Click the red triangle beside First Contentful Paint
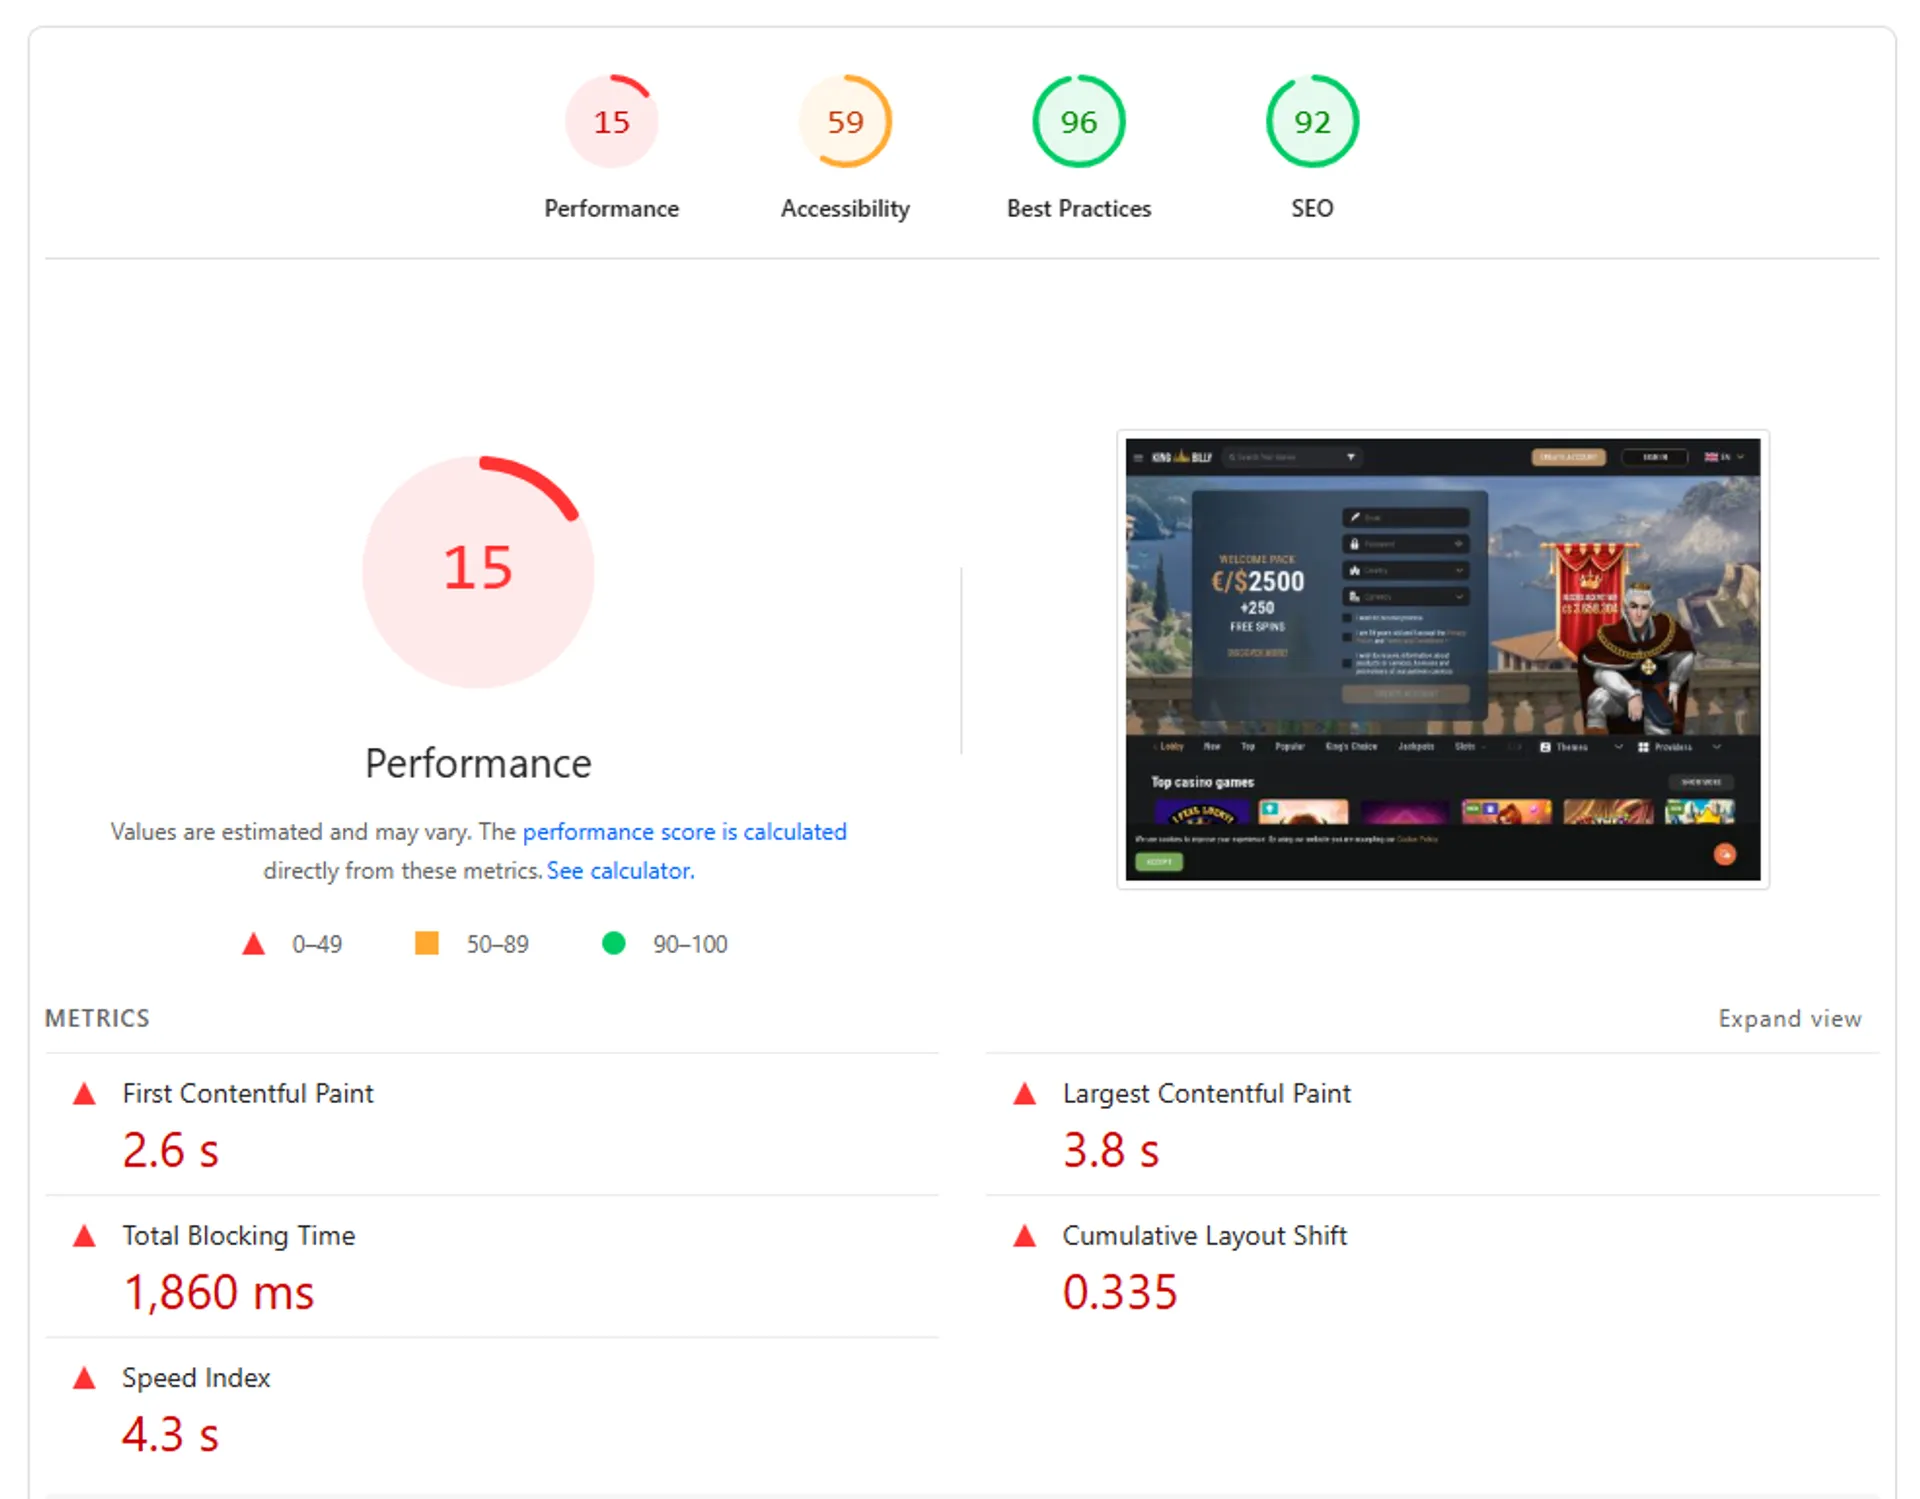Screen dimensions: 1920x1499 click(84, 1094)
